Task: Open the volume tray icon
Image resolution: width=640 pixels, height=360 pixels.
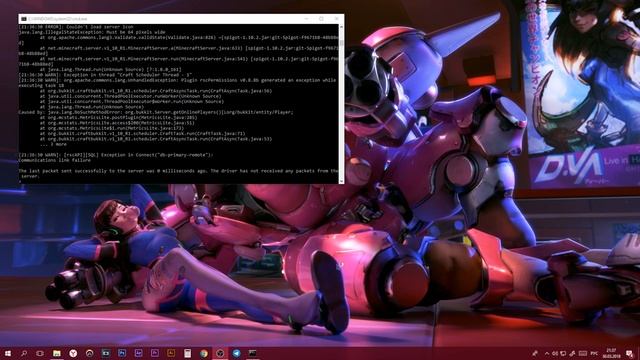Action: click(x=555, y=353)
